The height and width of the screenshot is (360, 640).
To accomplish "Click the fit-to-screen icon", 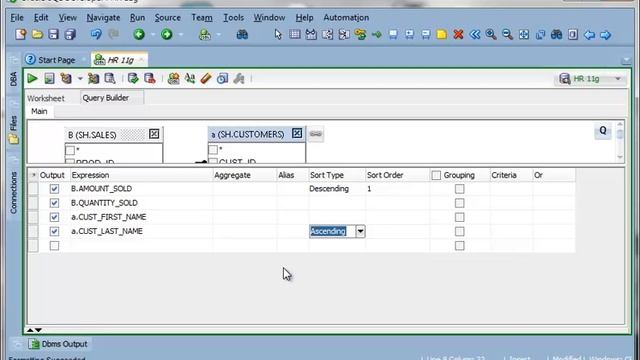I will (524, 34).
